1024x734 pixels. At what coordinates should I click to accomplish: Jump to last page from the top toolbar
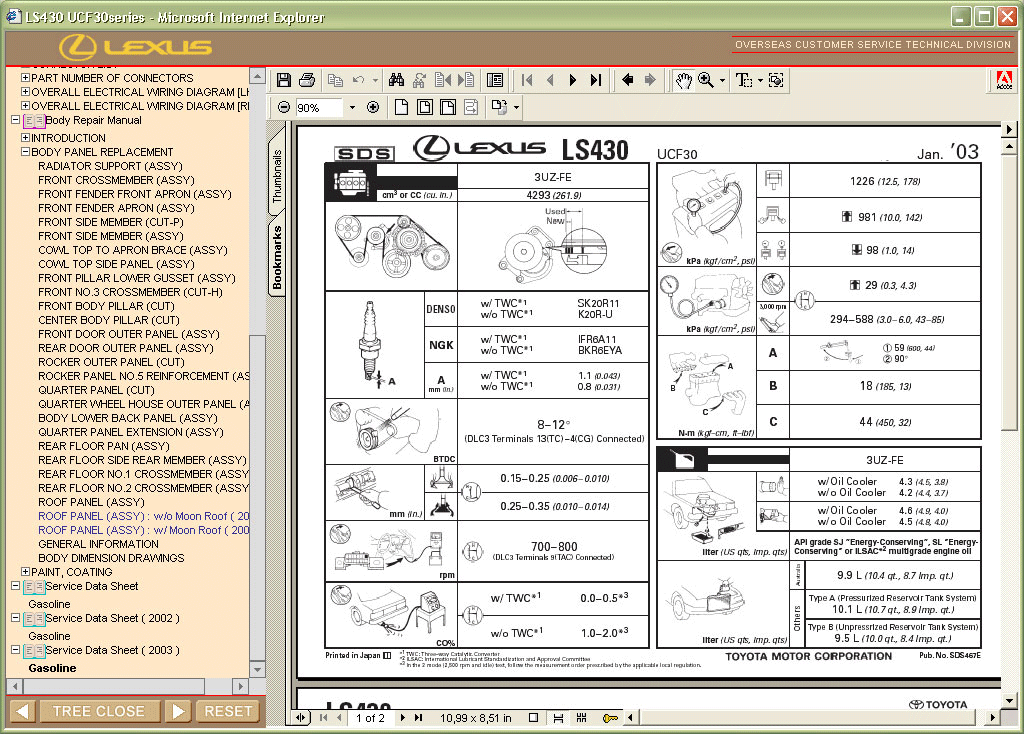coord(596,80)
